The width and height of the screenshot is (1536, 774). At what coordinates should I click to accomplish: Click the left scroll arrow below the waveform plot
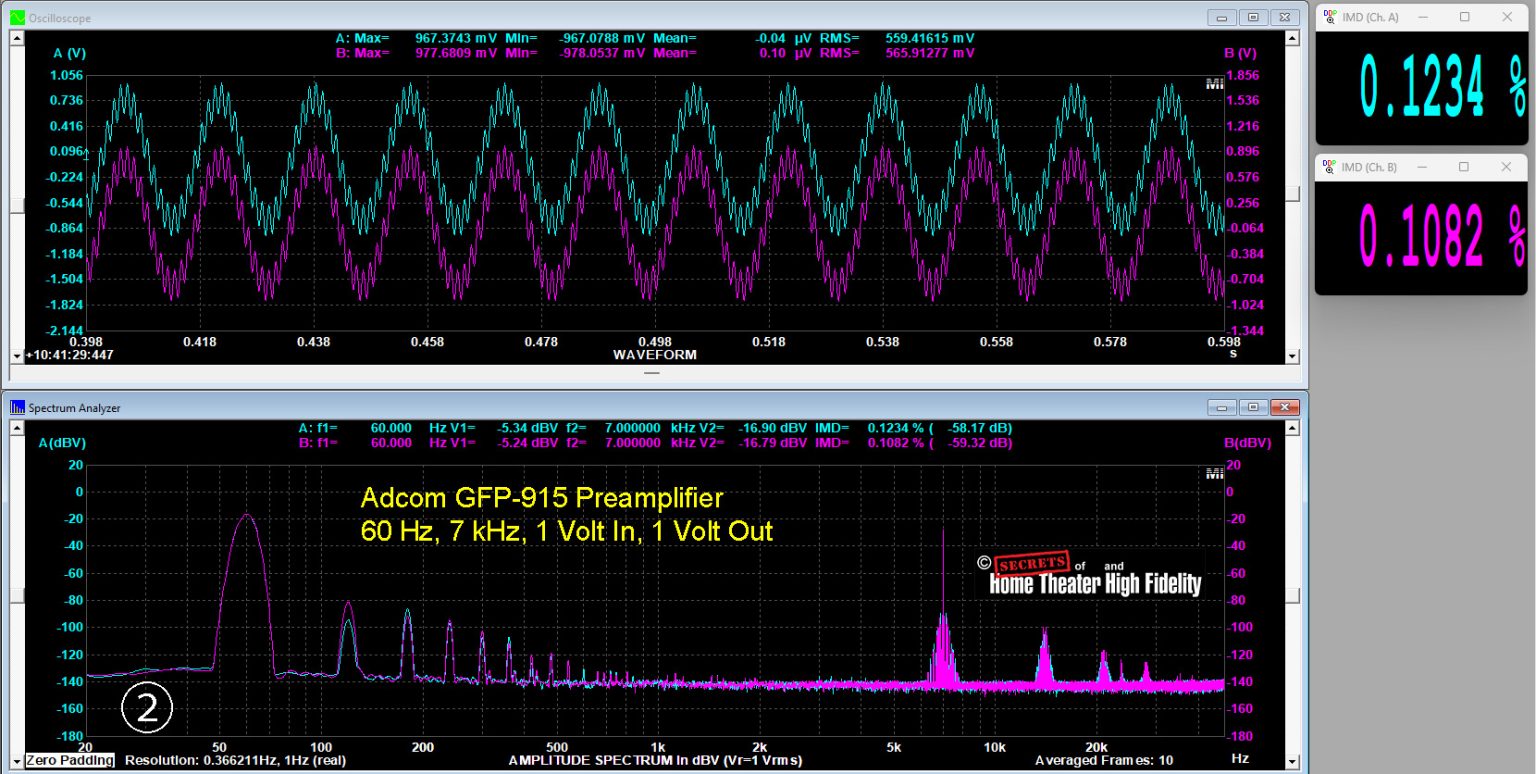[16, 354]
